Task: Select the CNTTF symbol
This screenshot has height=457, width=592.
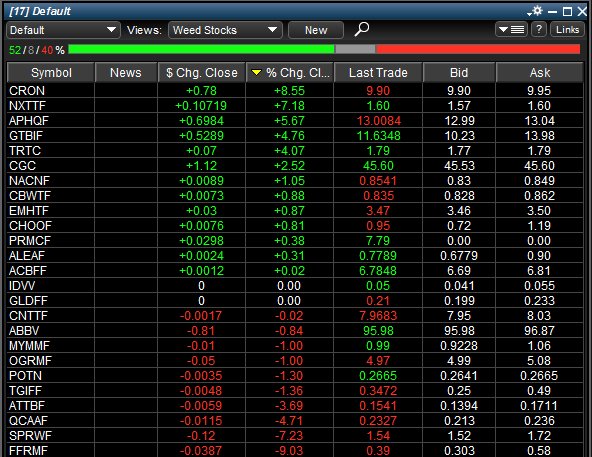Action: point(28,316)
